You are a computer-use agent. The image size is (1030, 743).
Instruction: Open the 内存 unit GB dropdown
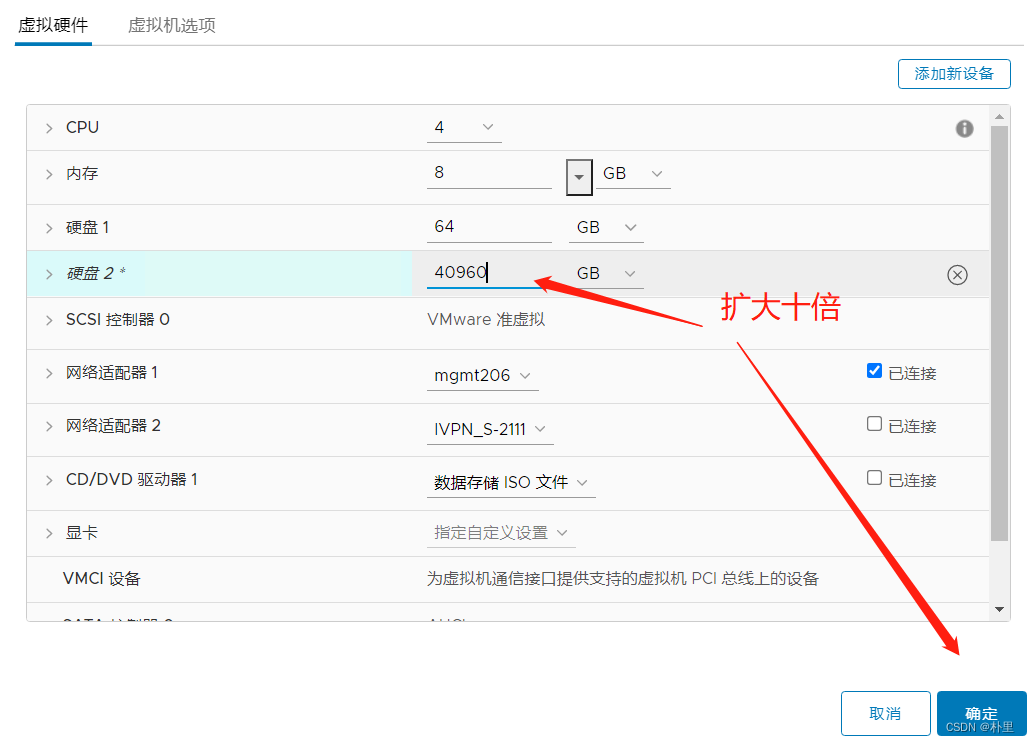[x=633, y=173]
